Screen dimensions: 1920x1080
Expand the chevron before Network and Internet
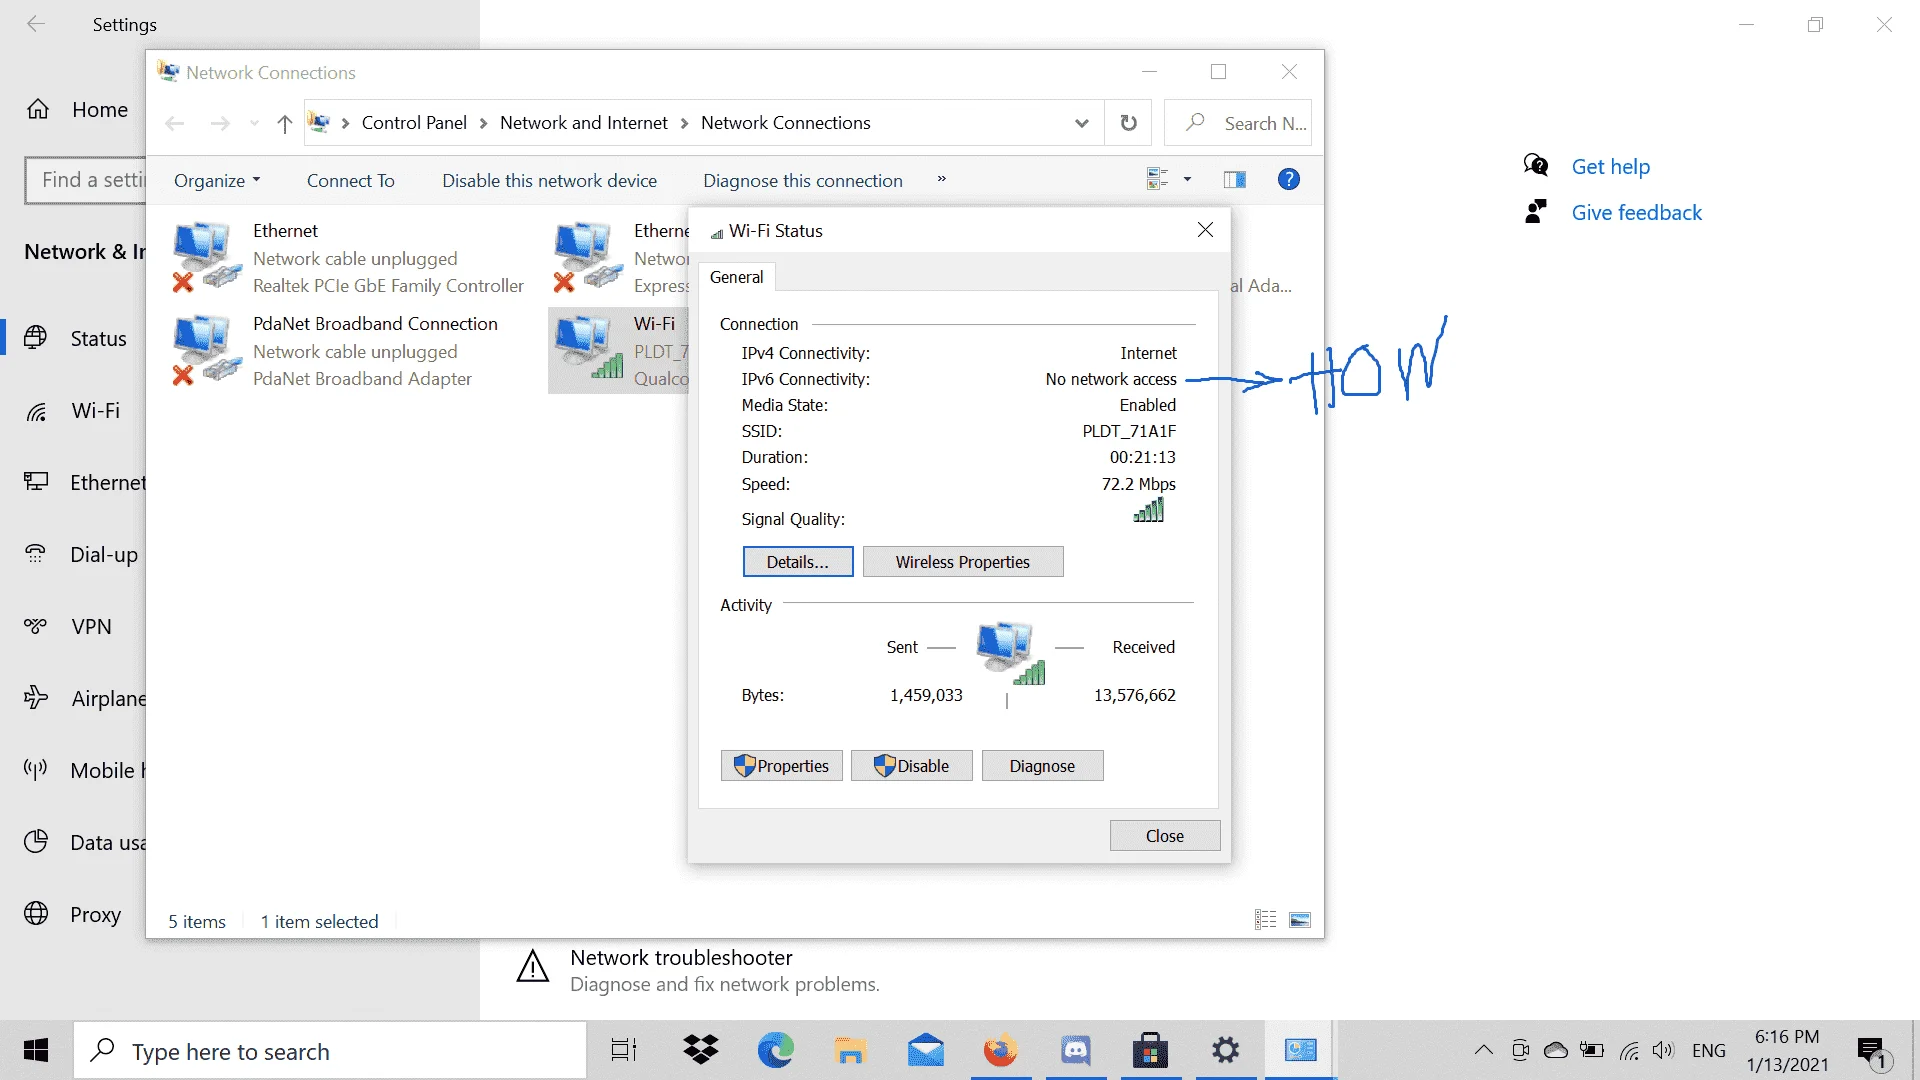point(483,123)
